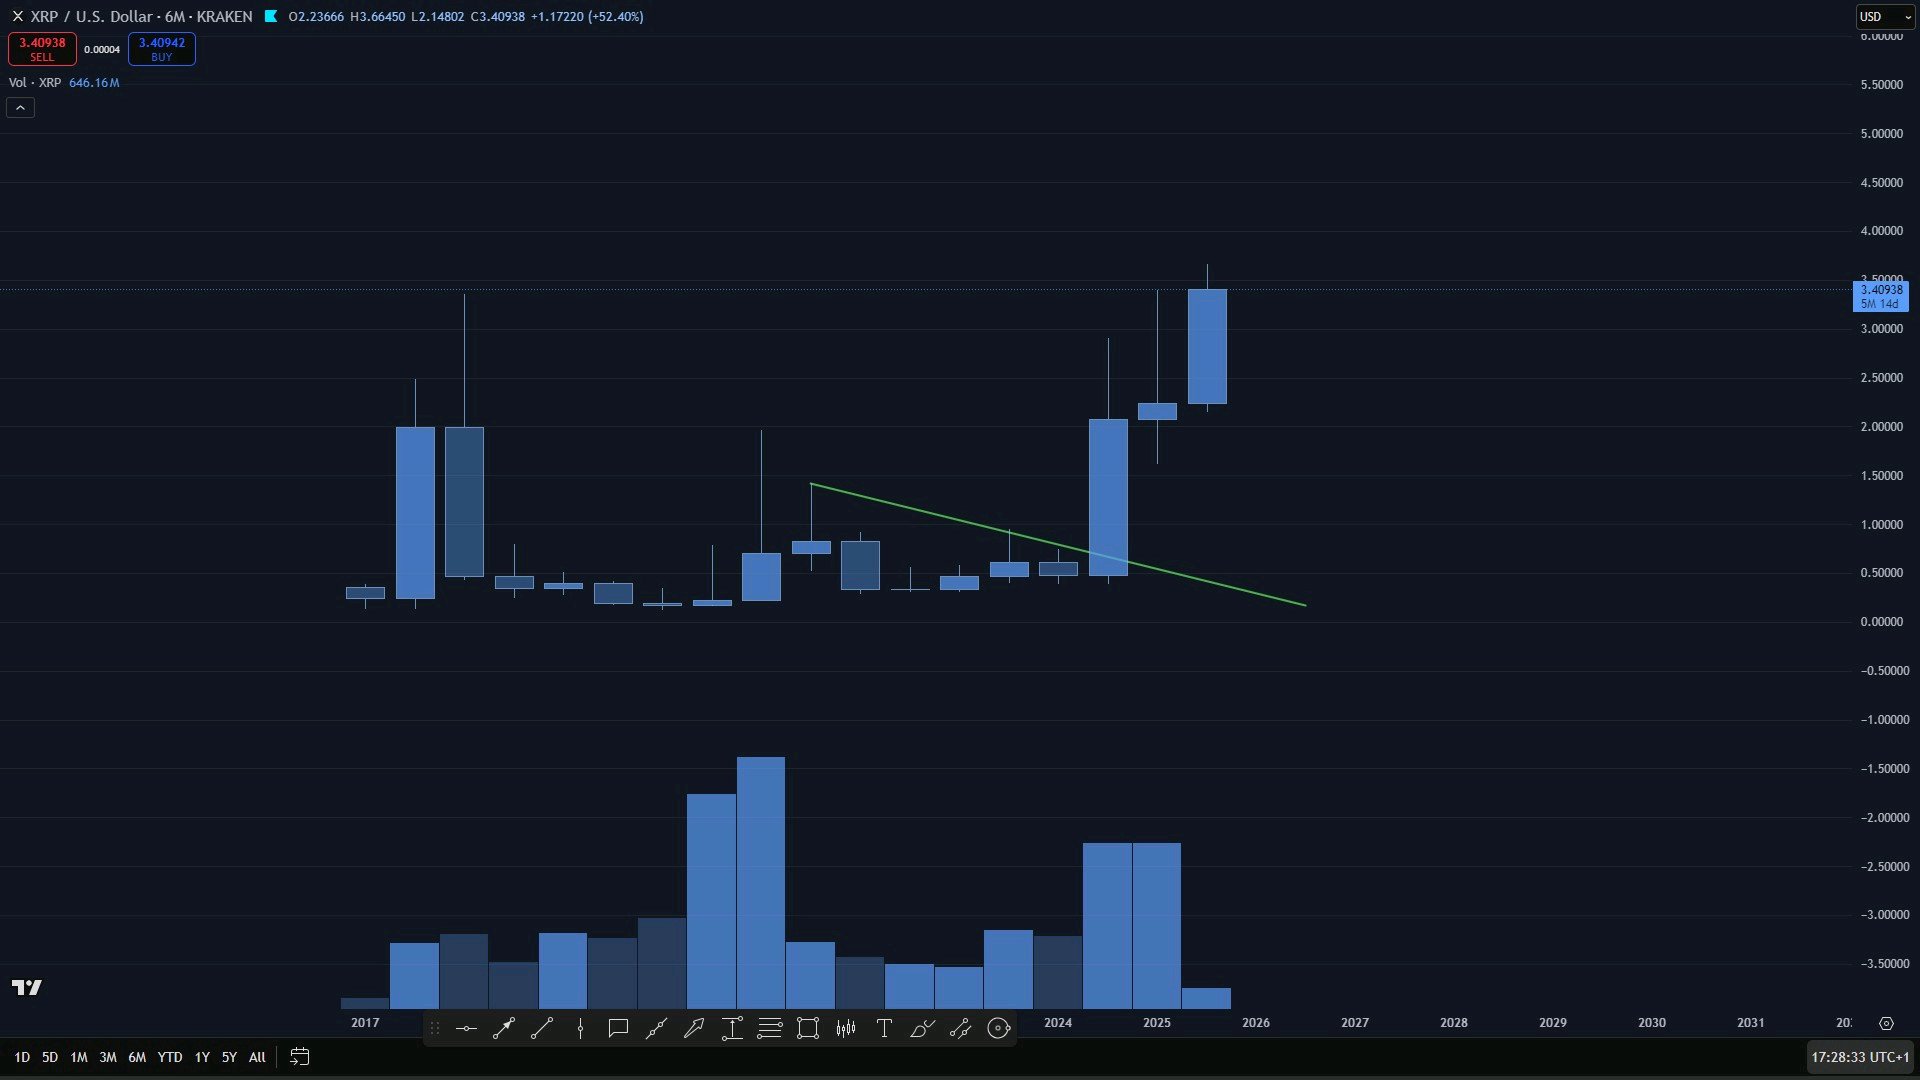Select the price range measure tool
Viewport: 1920px width, 1080px height.
[732, 1028]
